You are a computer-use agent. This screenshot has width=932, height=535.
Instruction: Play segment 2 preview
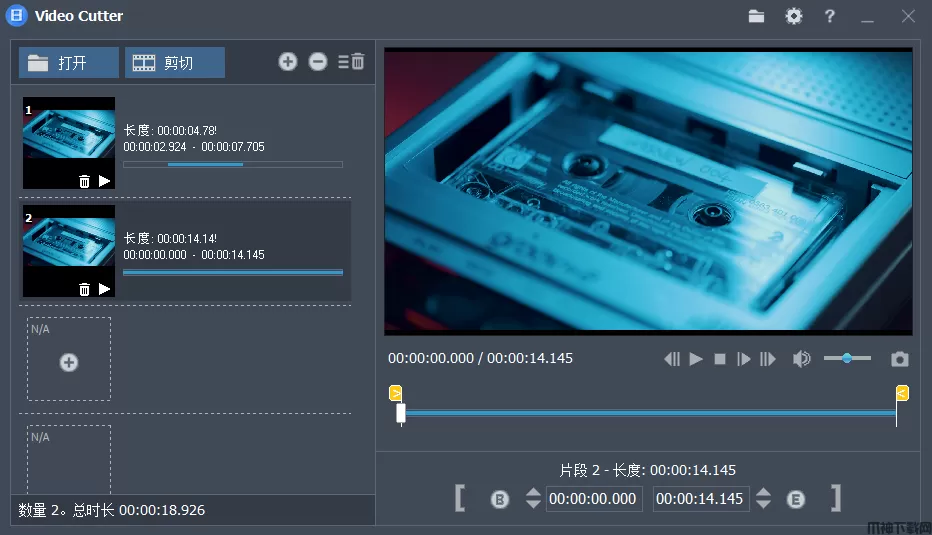click(x=105, y=289)
